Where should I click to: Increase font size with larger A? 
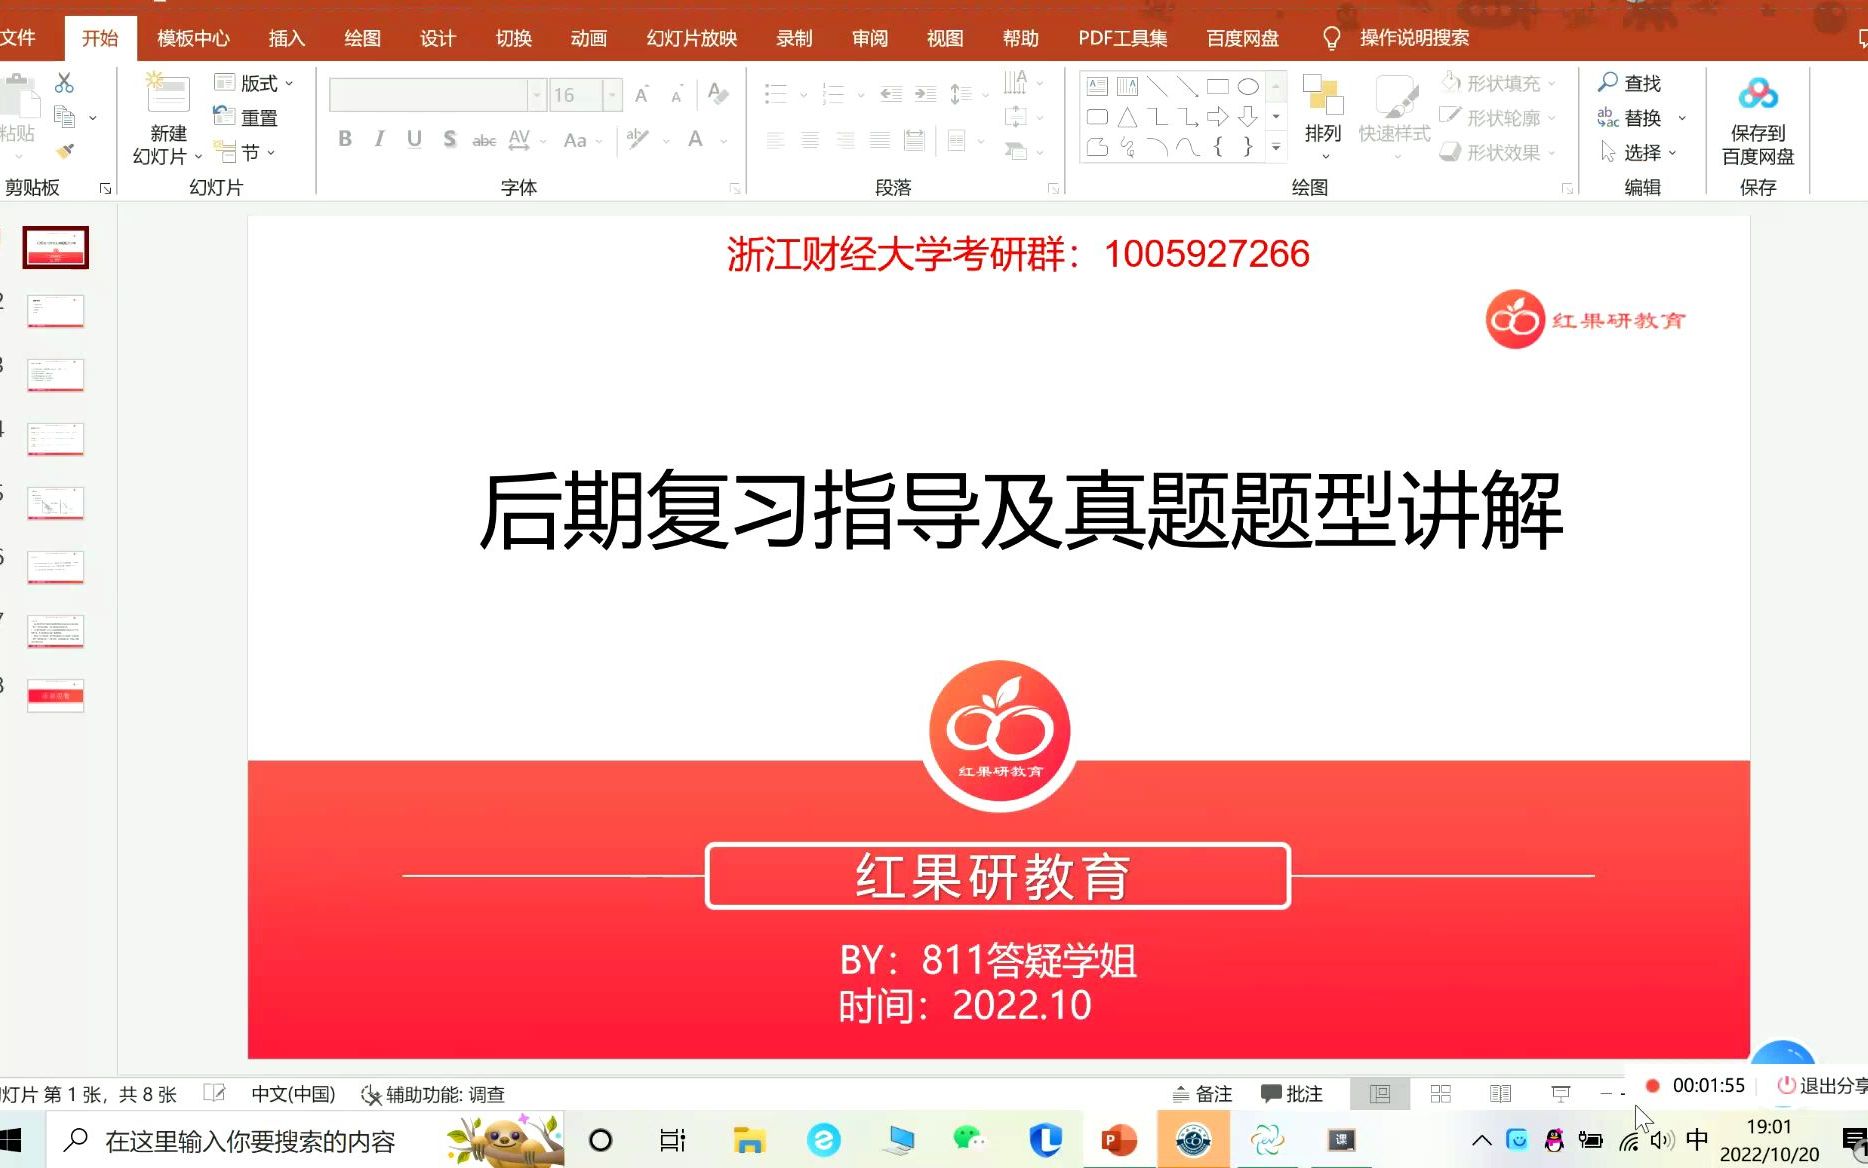[x=642, y=95]
